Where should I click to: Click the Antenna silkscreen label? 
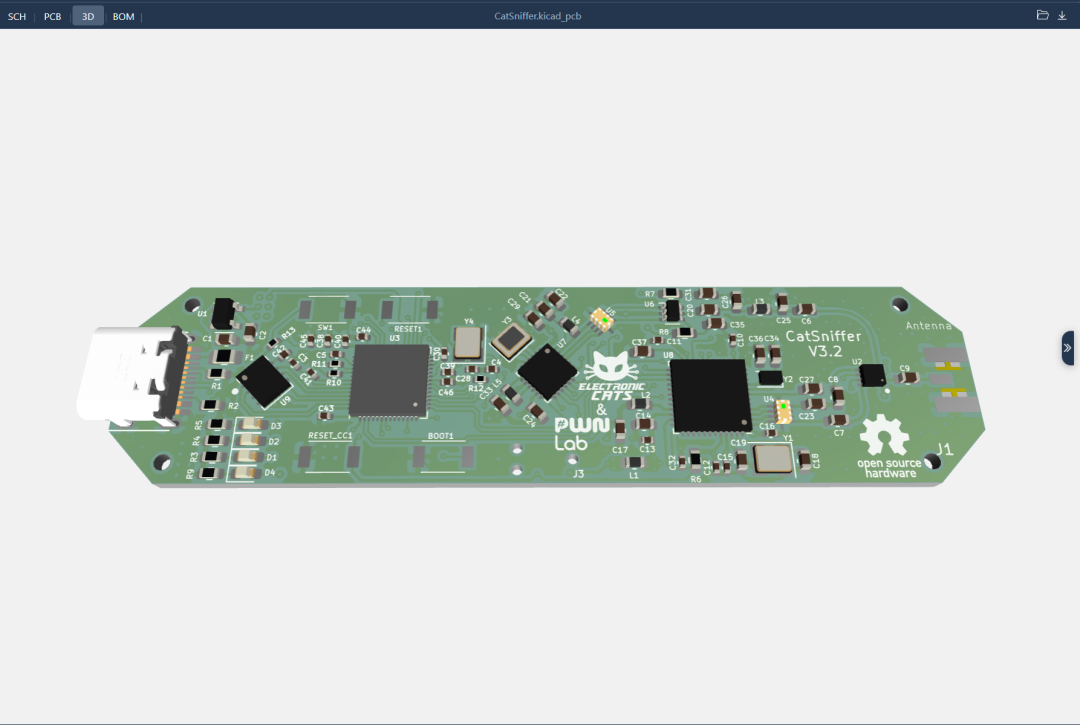pyautogui.click(x=928, y=326)
